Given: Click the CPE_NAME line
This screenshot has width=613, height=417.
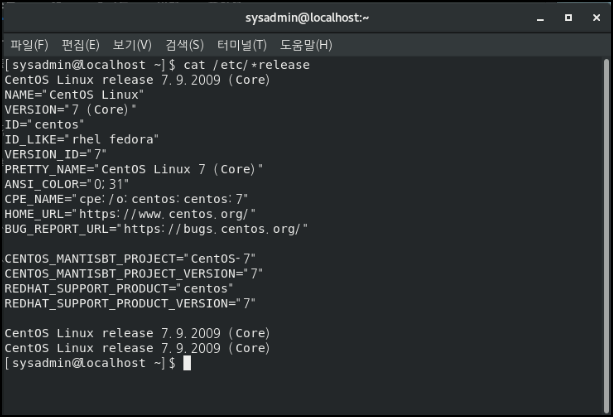Looking at the screenshot, I should (126, 199).
